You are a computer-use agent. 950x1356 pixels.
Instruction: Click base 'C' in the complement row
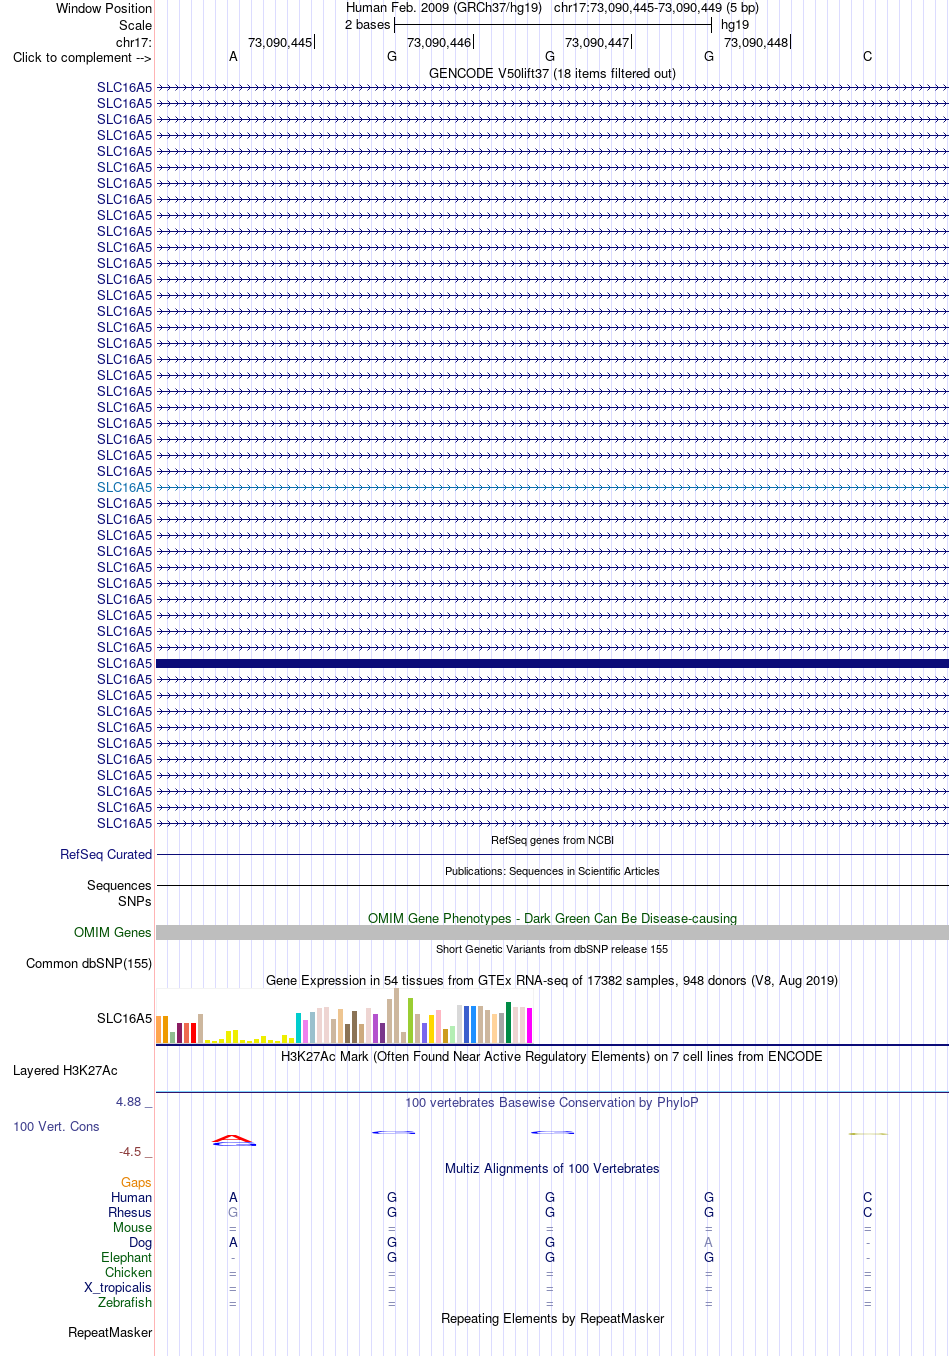pos(867,57)
